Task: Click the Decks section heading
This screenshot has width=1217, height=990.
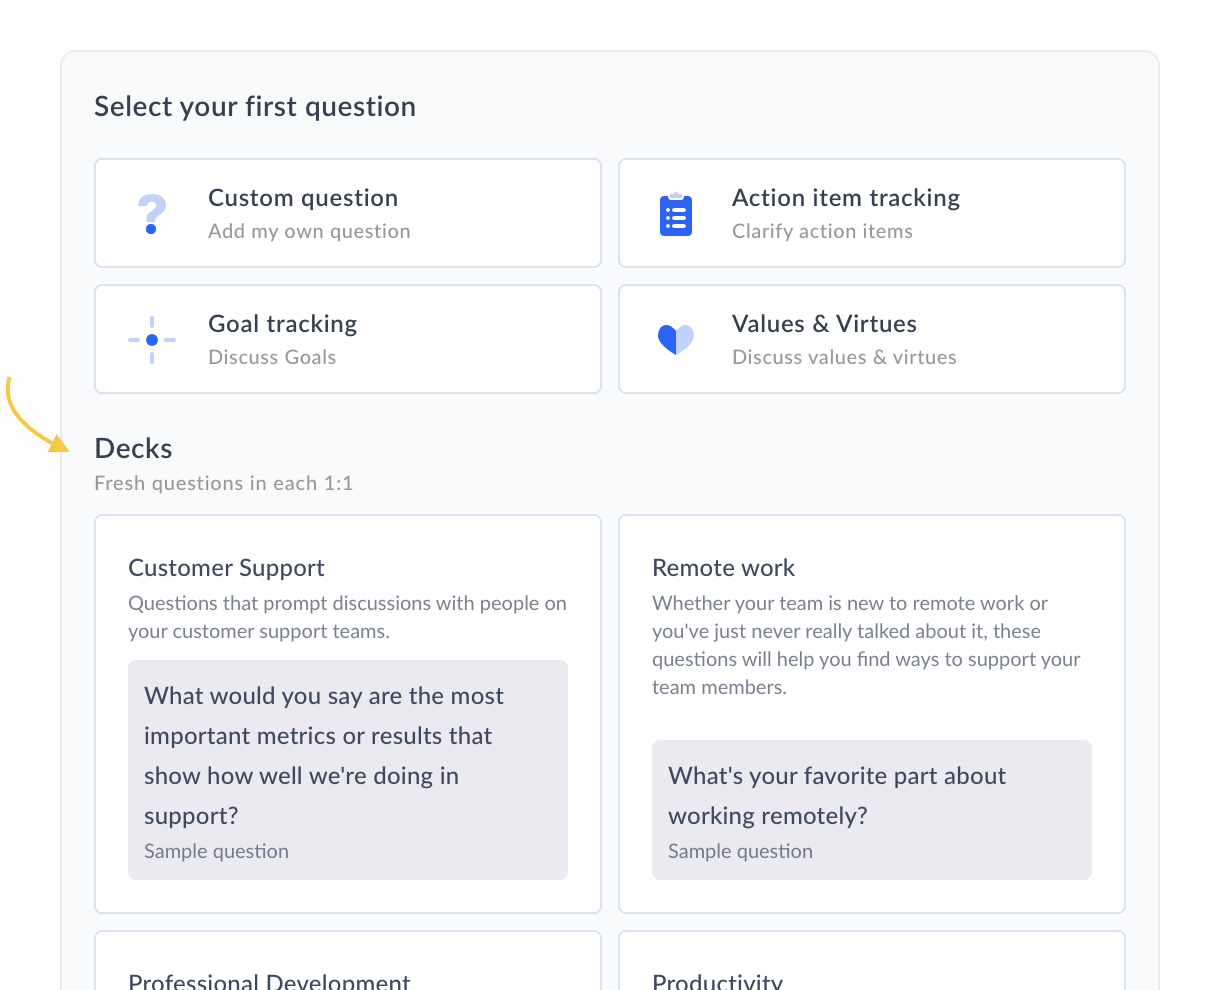Action: (x=133, y=449)
